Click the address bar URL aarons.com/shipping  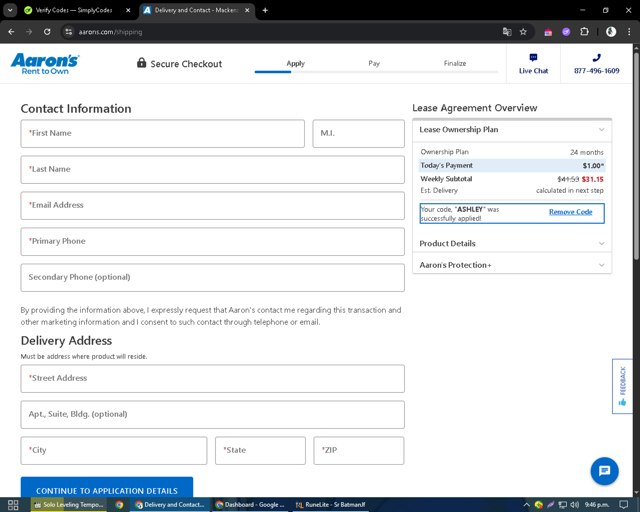click(x=110, y=32)
